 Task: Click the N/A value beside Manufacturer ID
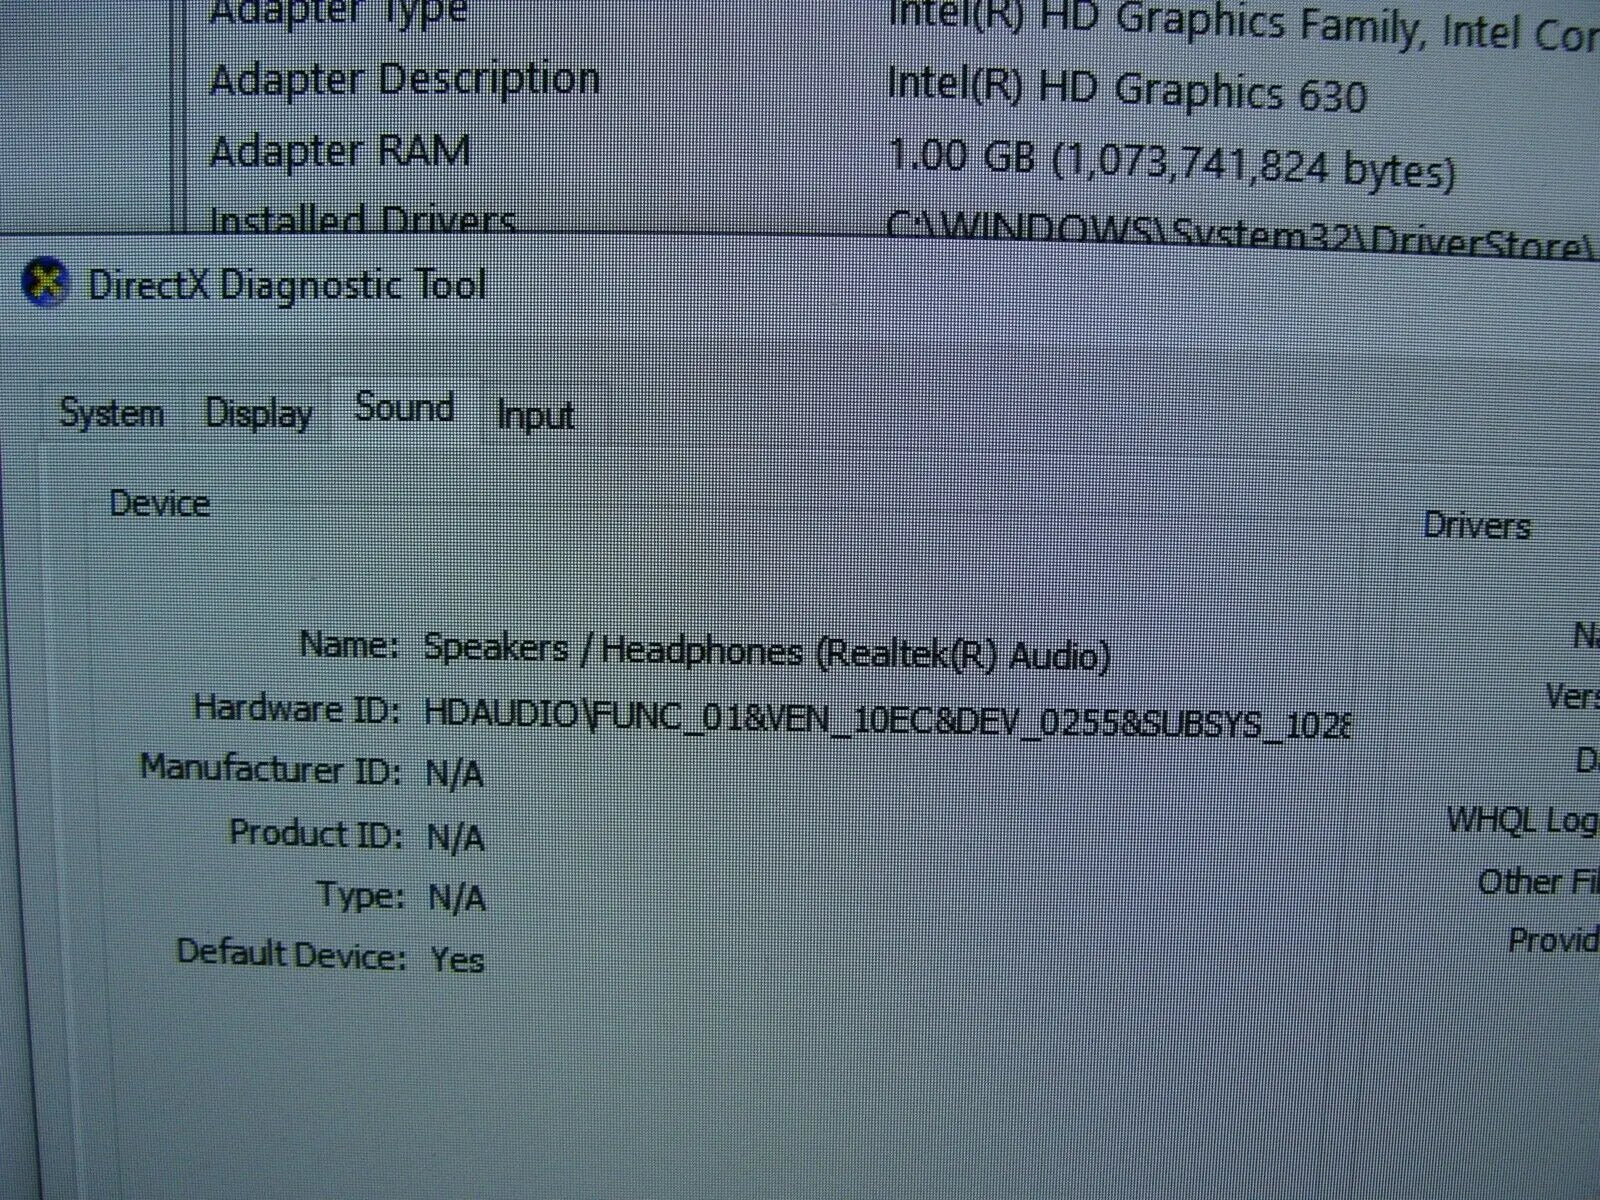click(455, 774)
